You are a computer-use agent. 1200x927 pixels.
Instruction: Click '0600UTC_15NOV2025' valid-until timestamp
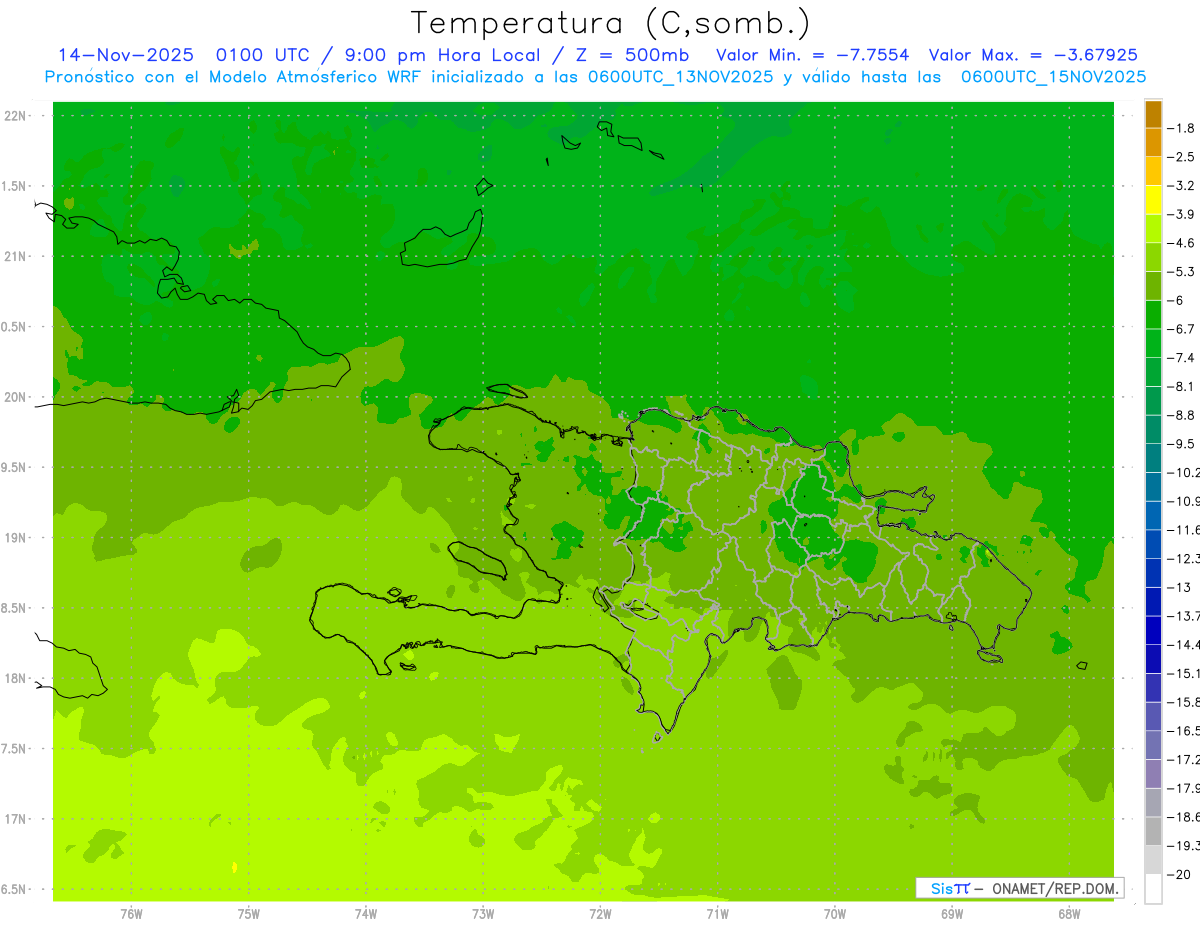pyautogui.click(x=1053, y=77)
